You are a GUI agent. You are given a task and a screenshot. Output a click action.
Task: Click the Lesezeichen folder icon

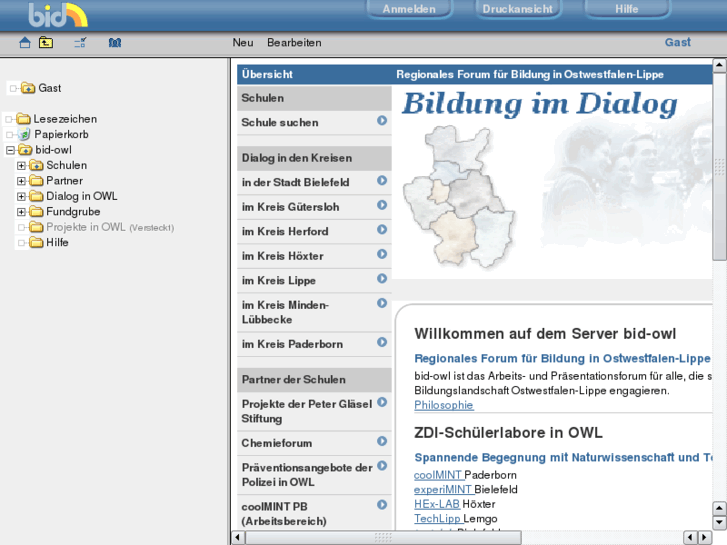[23, 119]
